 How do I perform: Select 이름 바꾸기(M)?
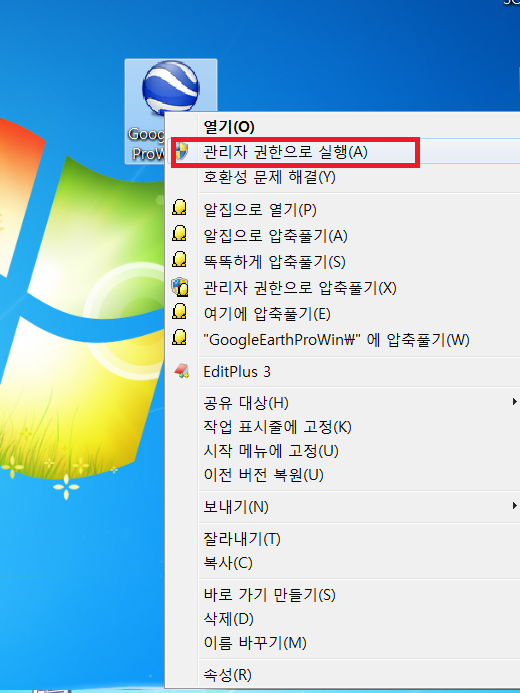click(x=255, y=643)
